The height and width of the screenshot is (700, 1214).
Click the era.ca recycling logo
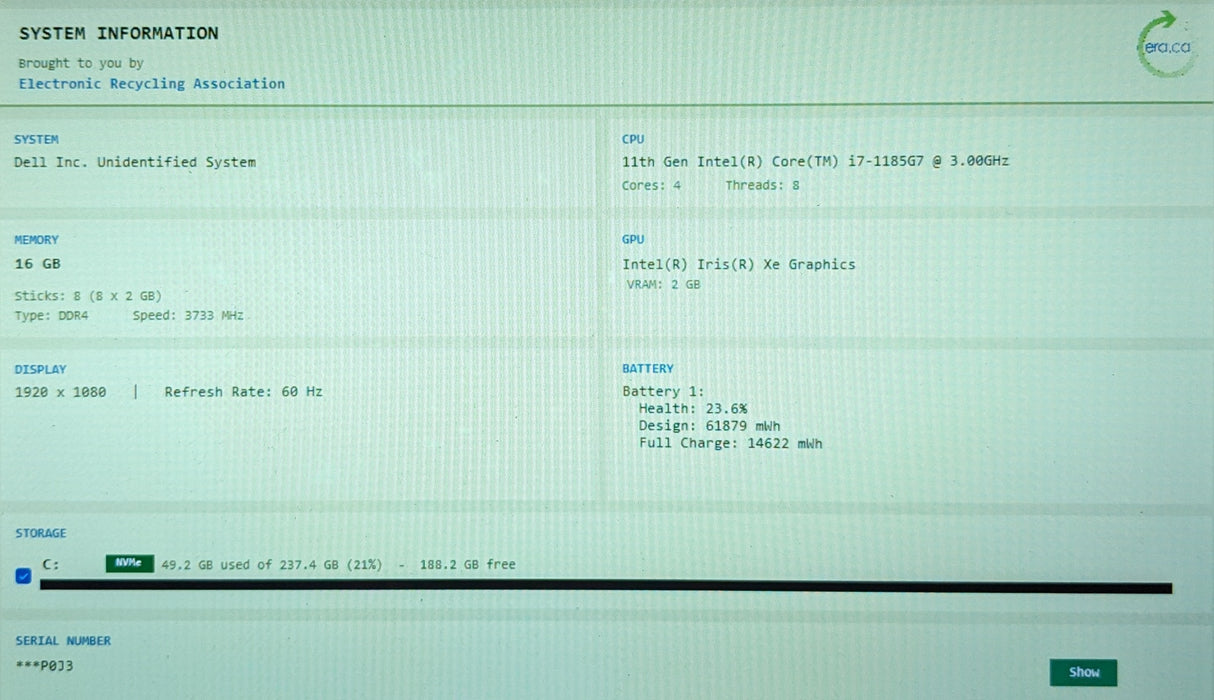tap(1167, 43)
